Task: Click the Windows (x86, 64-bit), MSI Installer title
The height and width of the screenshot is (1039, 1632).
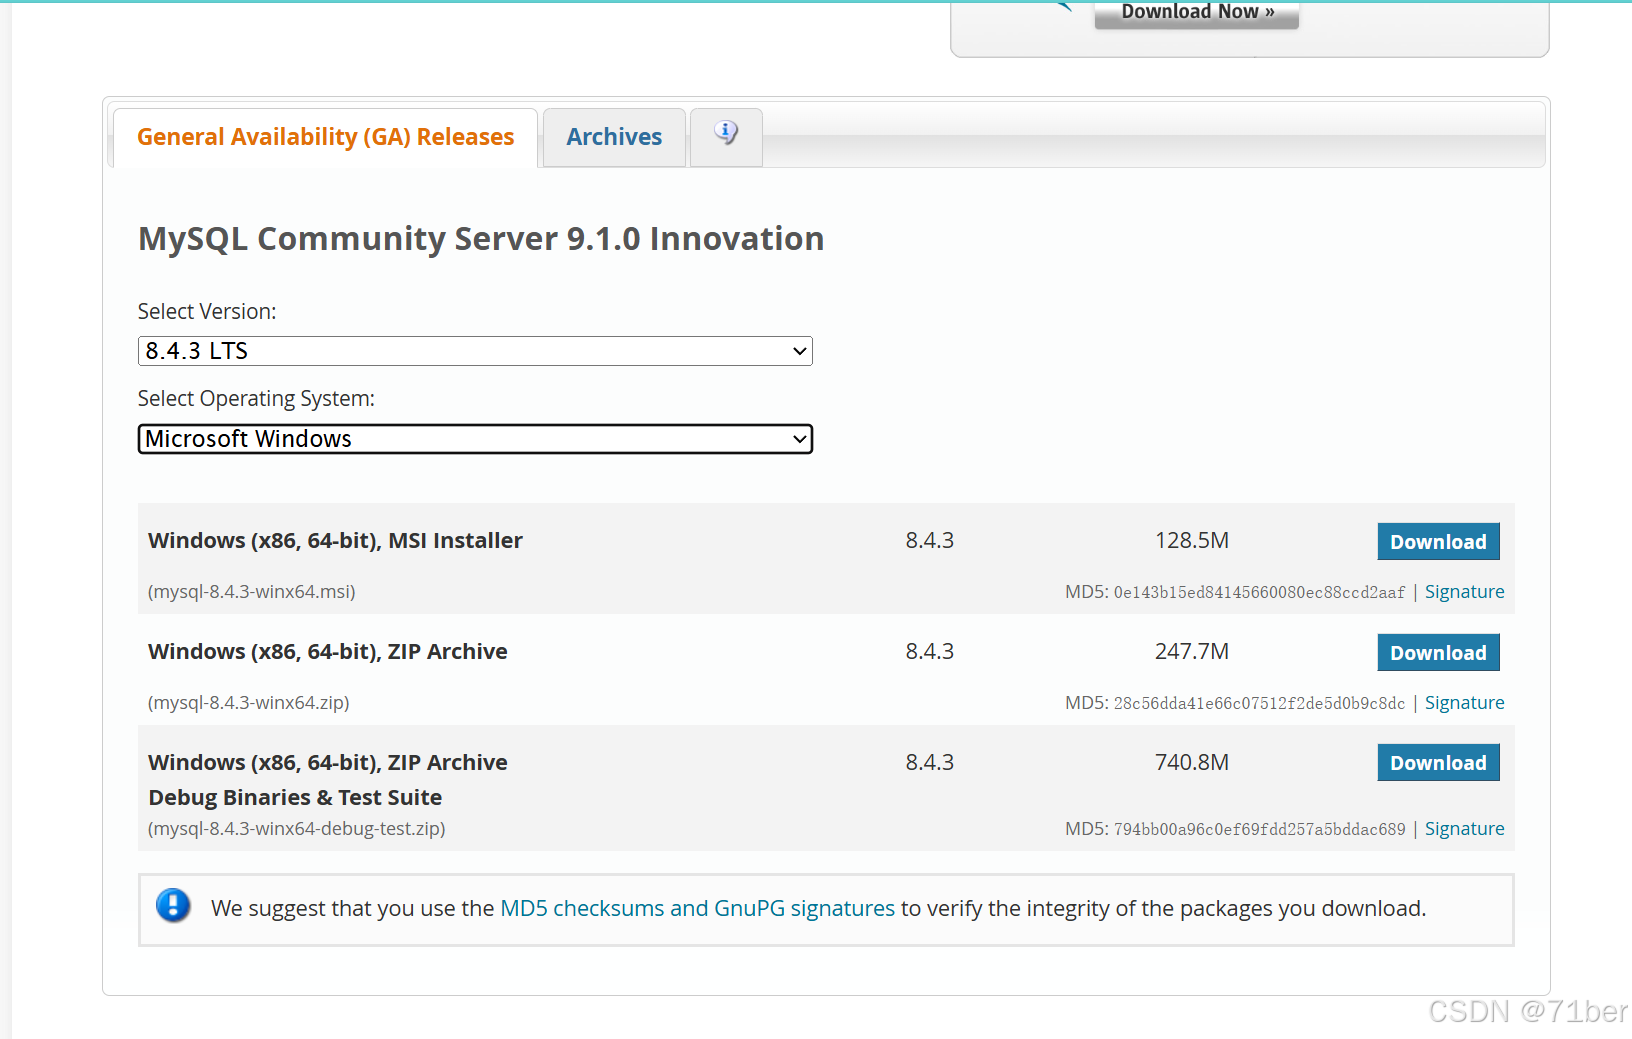Action: [x=335, y=540]
